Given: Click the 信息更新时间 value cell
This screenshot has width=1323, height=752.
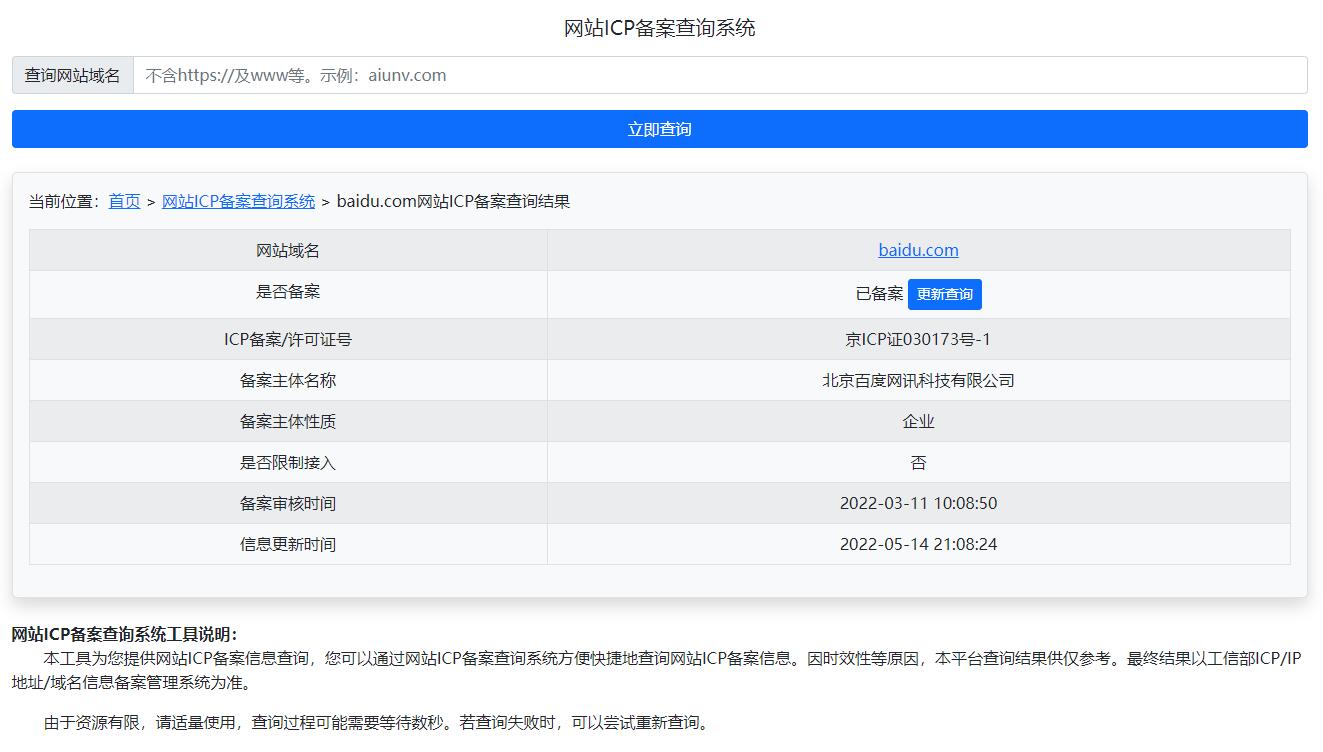Looking at the screenshot, I should (918, 544).
